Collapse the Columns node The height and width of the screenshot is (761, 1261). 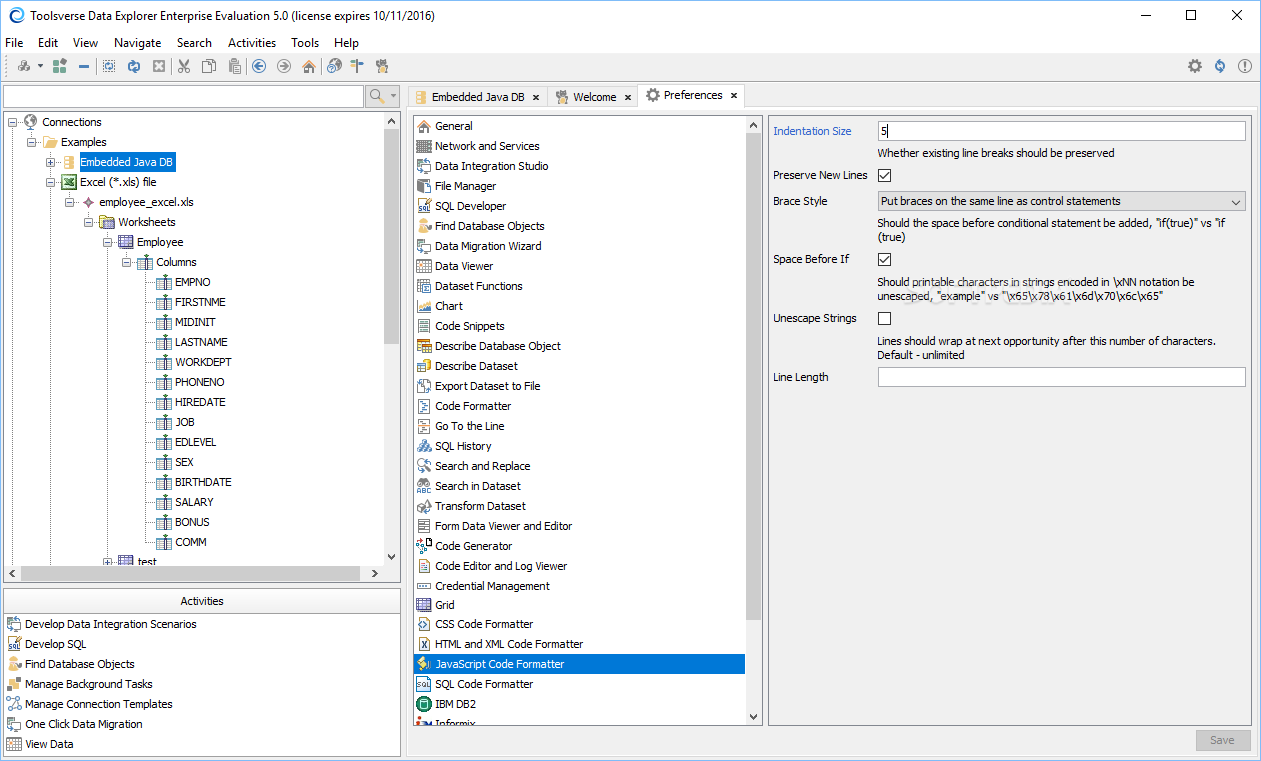point(127,262)
